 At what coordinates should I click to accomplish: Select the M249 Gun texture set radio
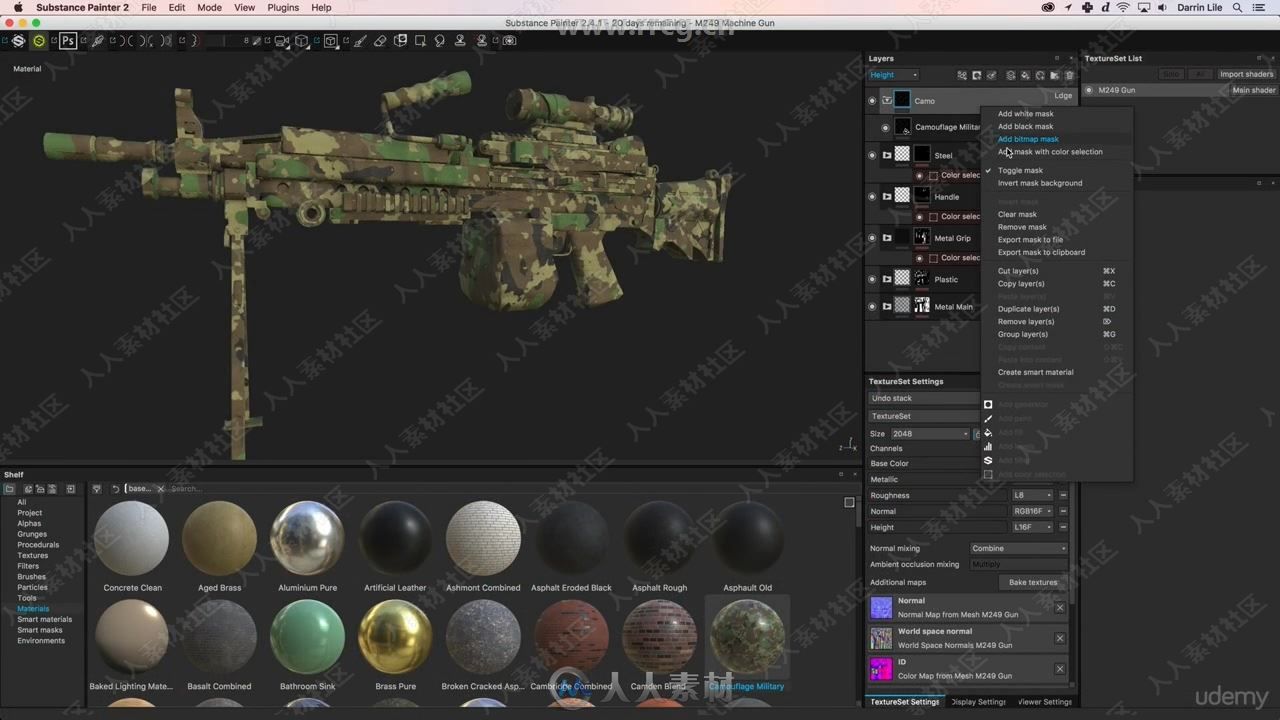tap(1089, 90)
